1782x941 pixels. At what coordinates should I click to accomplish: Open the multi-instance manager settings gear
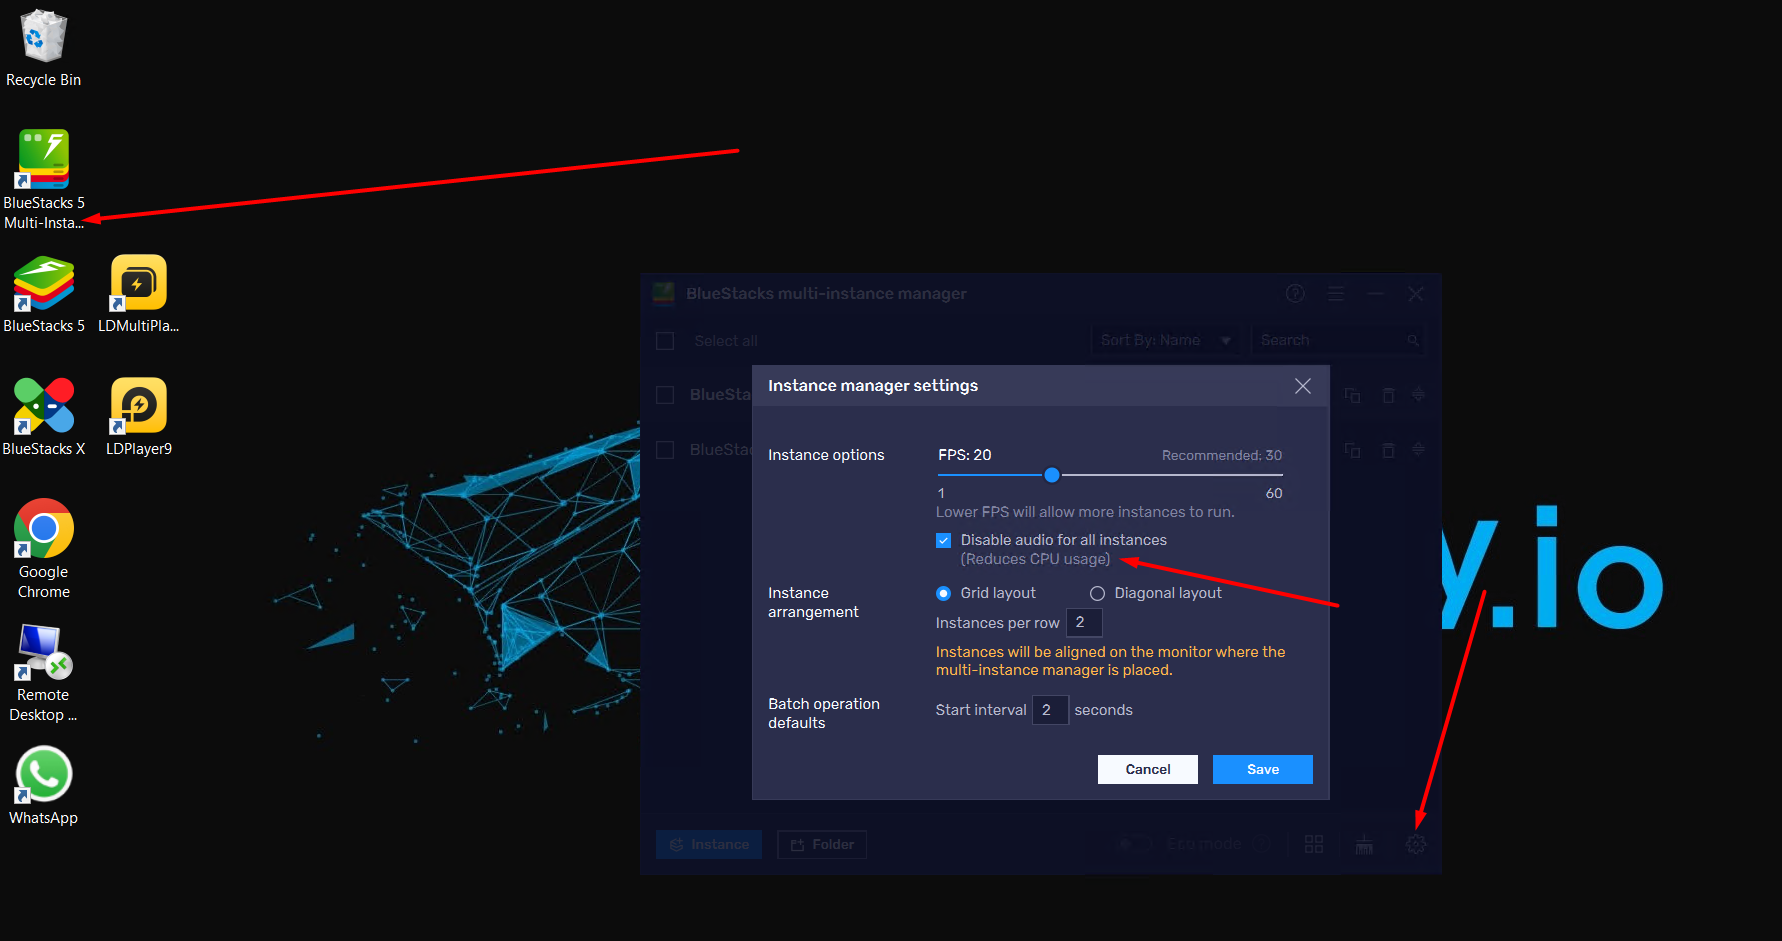pos(1416,844)
